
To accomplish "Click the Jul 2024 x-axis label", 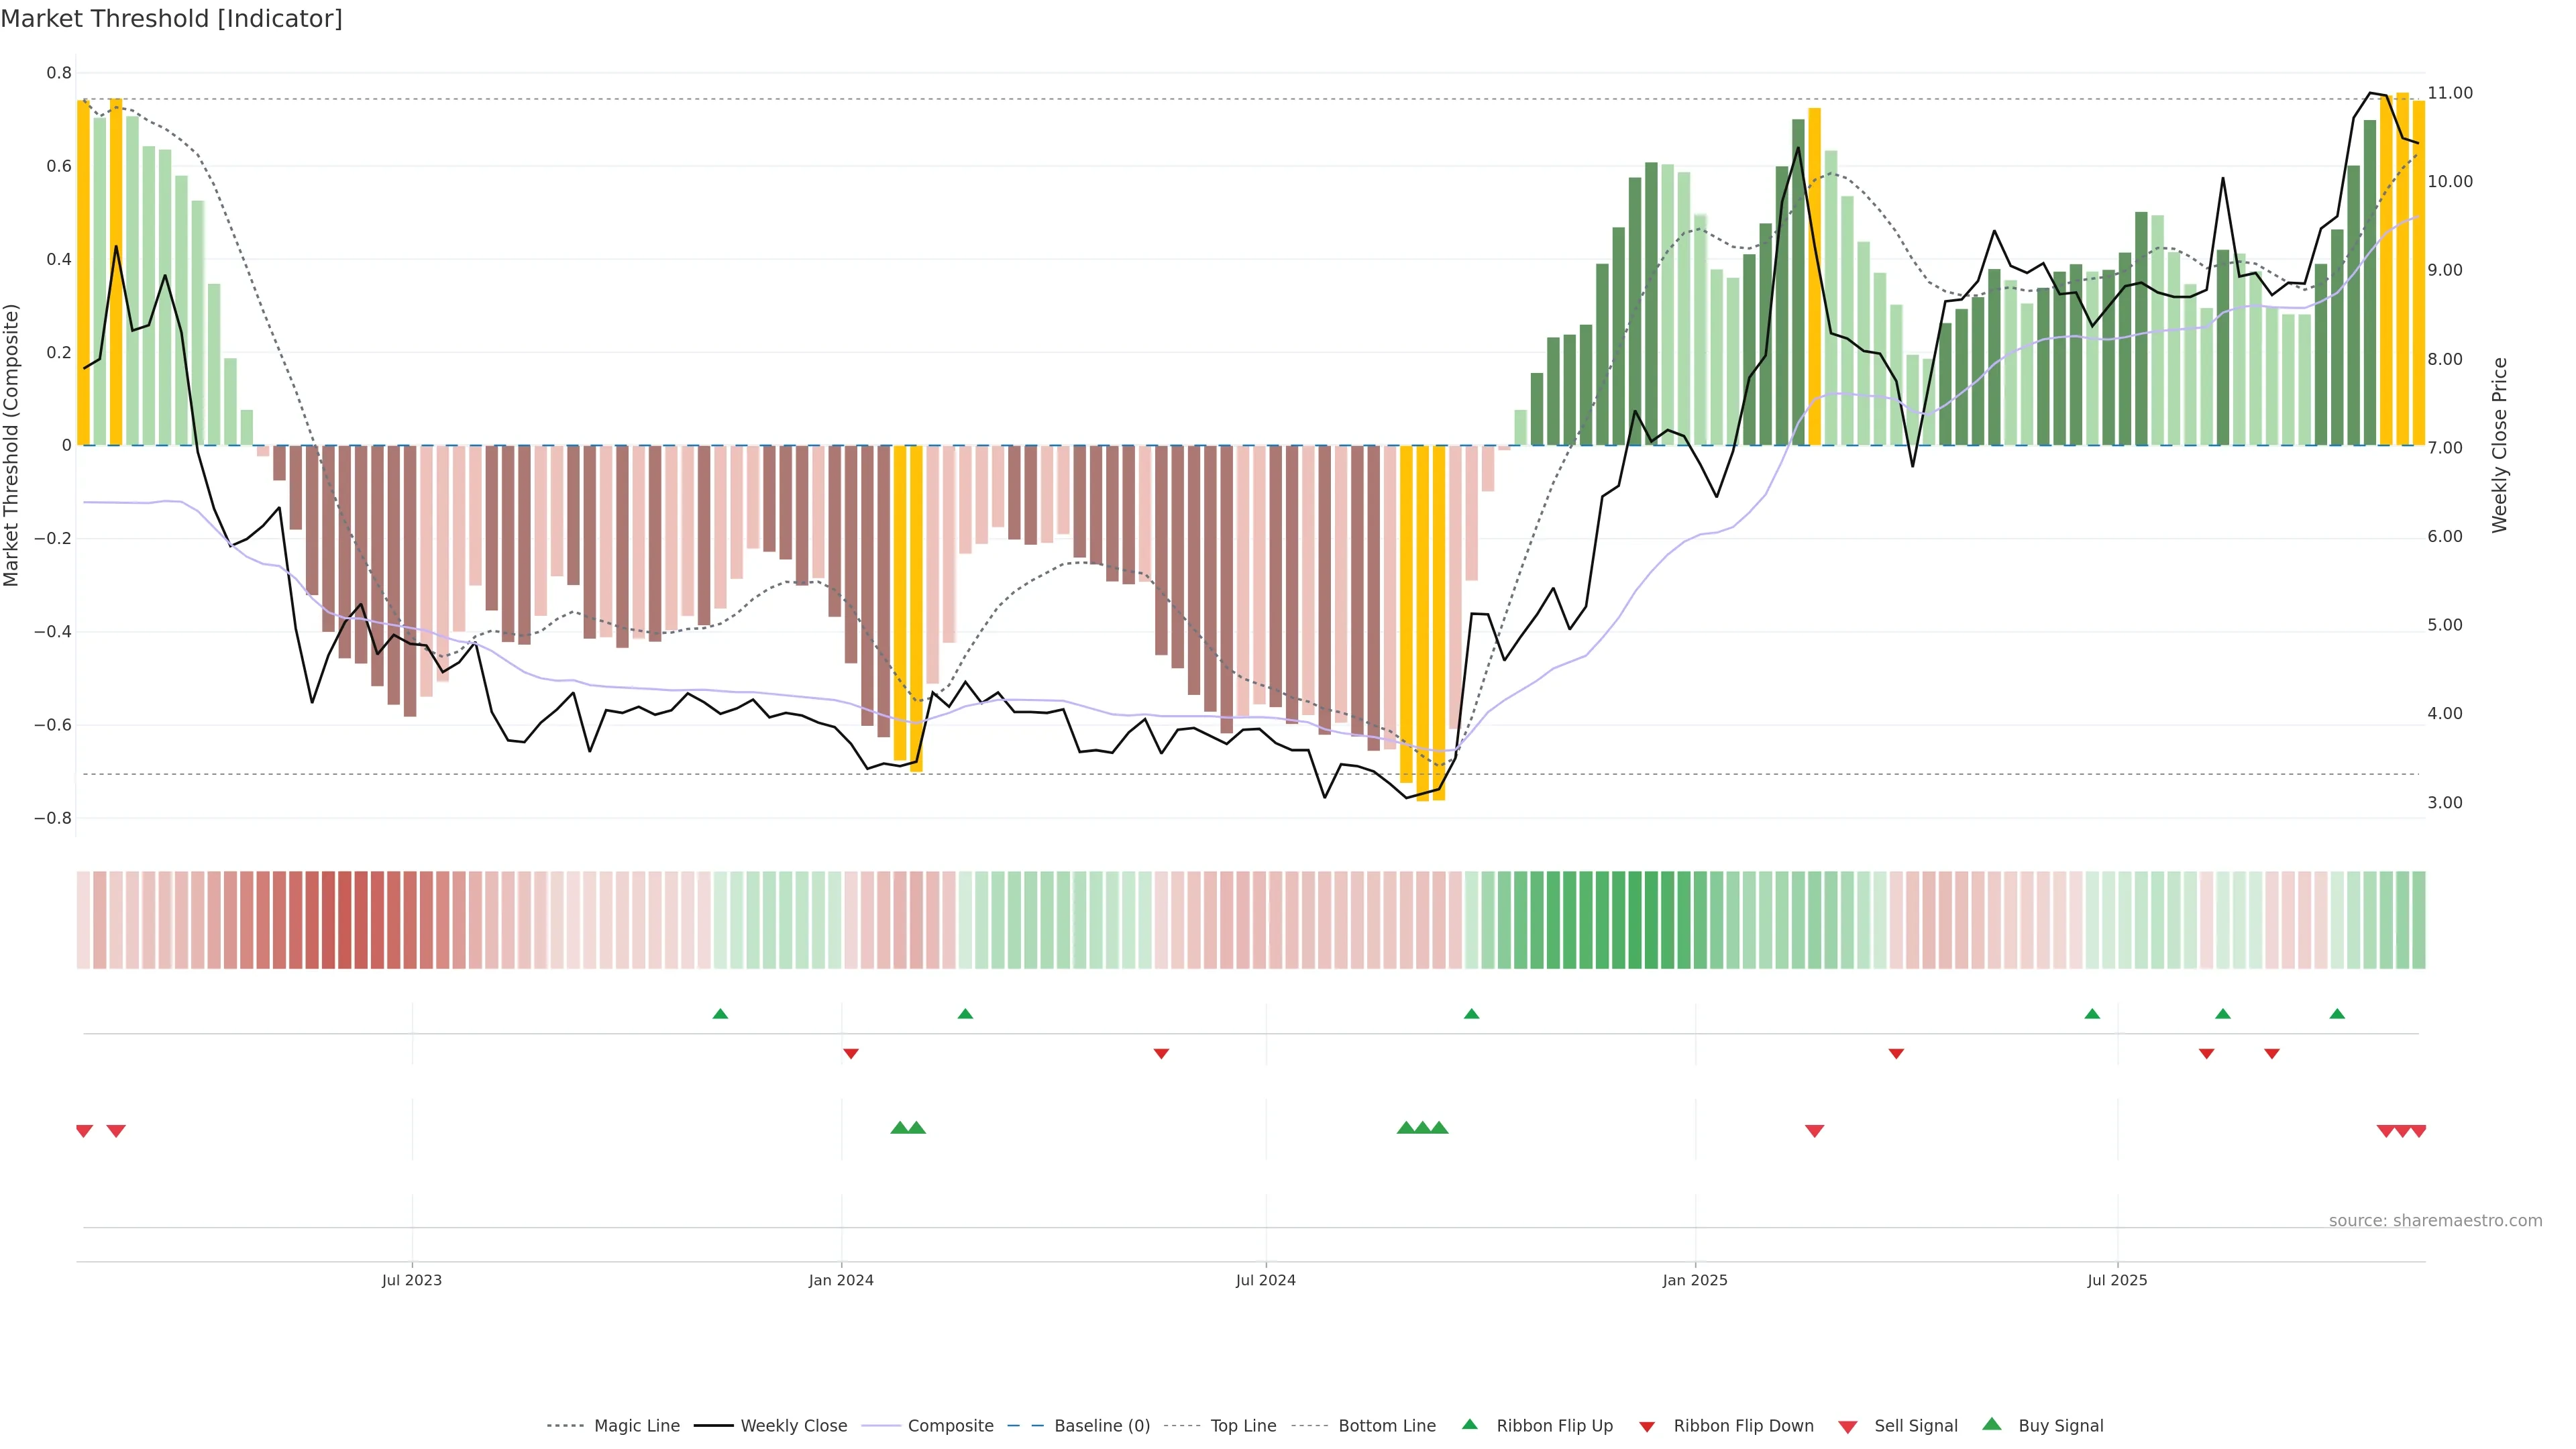I will (1265, 1280).
